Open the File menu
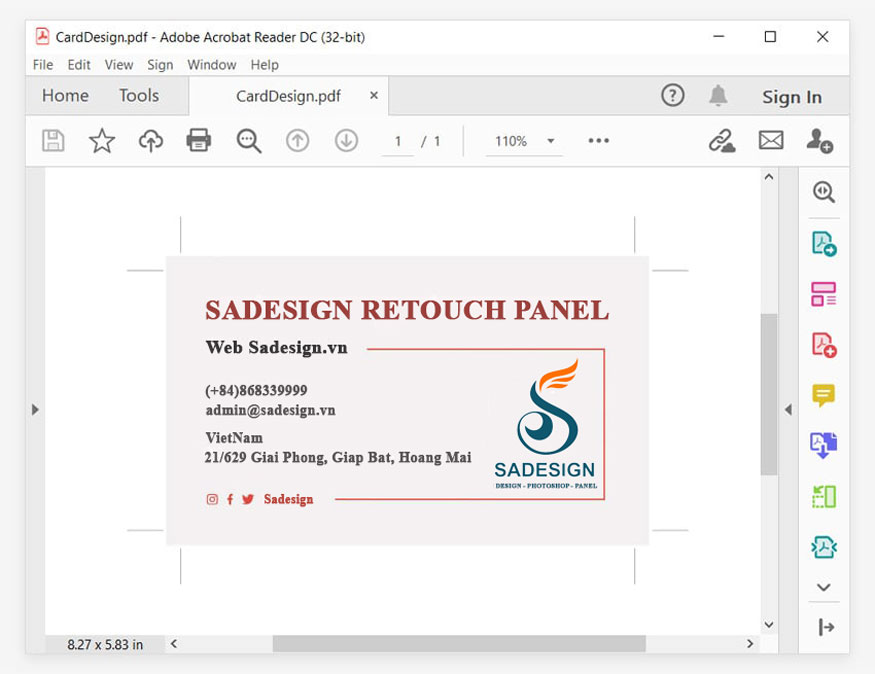The height and width of the screenshot is (674, 875). click(x=43, y=65)
